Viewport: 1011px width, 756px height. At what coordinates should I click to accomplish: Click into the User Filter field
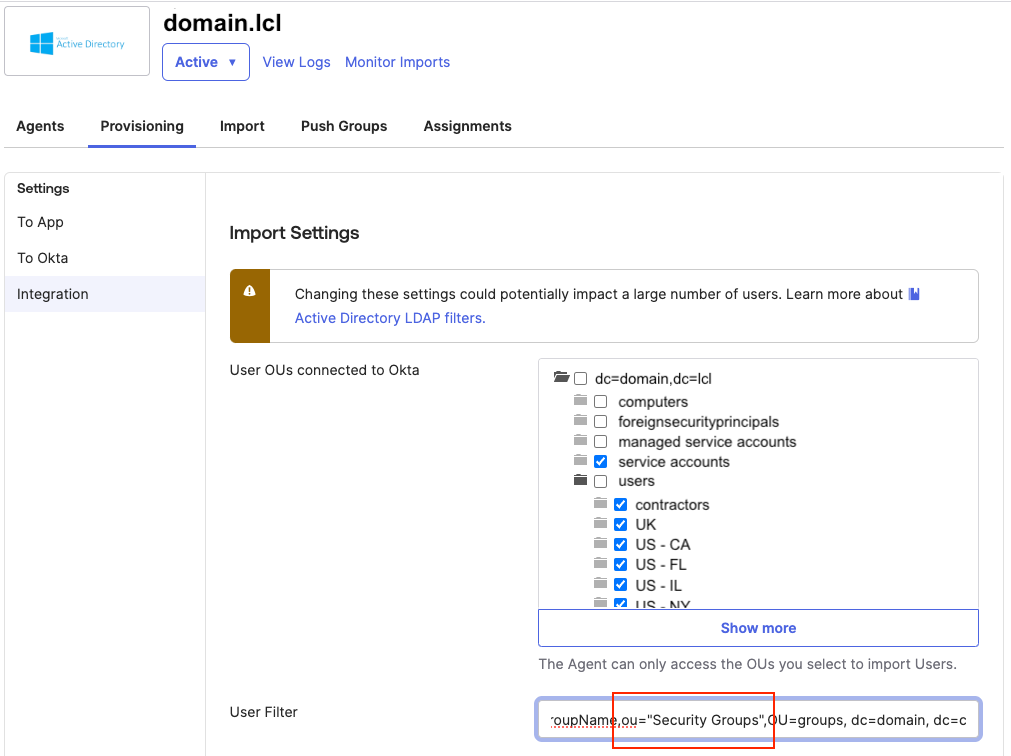click(x=758, y=719)
